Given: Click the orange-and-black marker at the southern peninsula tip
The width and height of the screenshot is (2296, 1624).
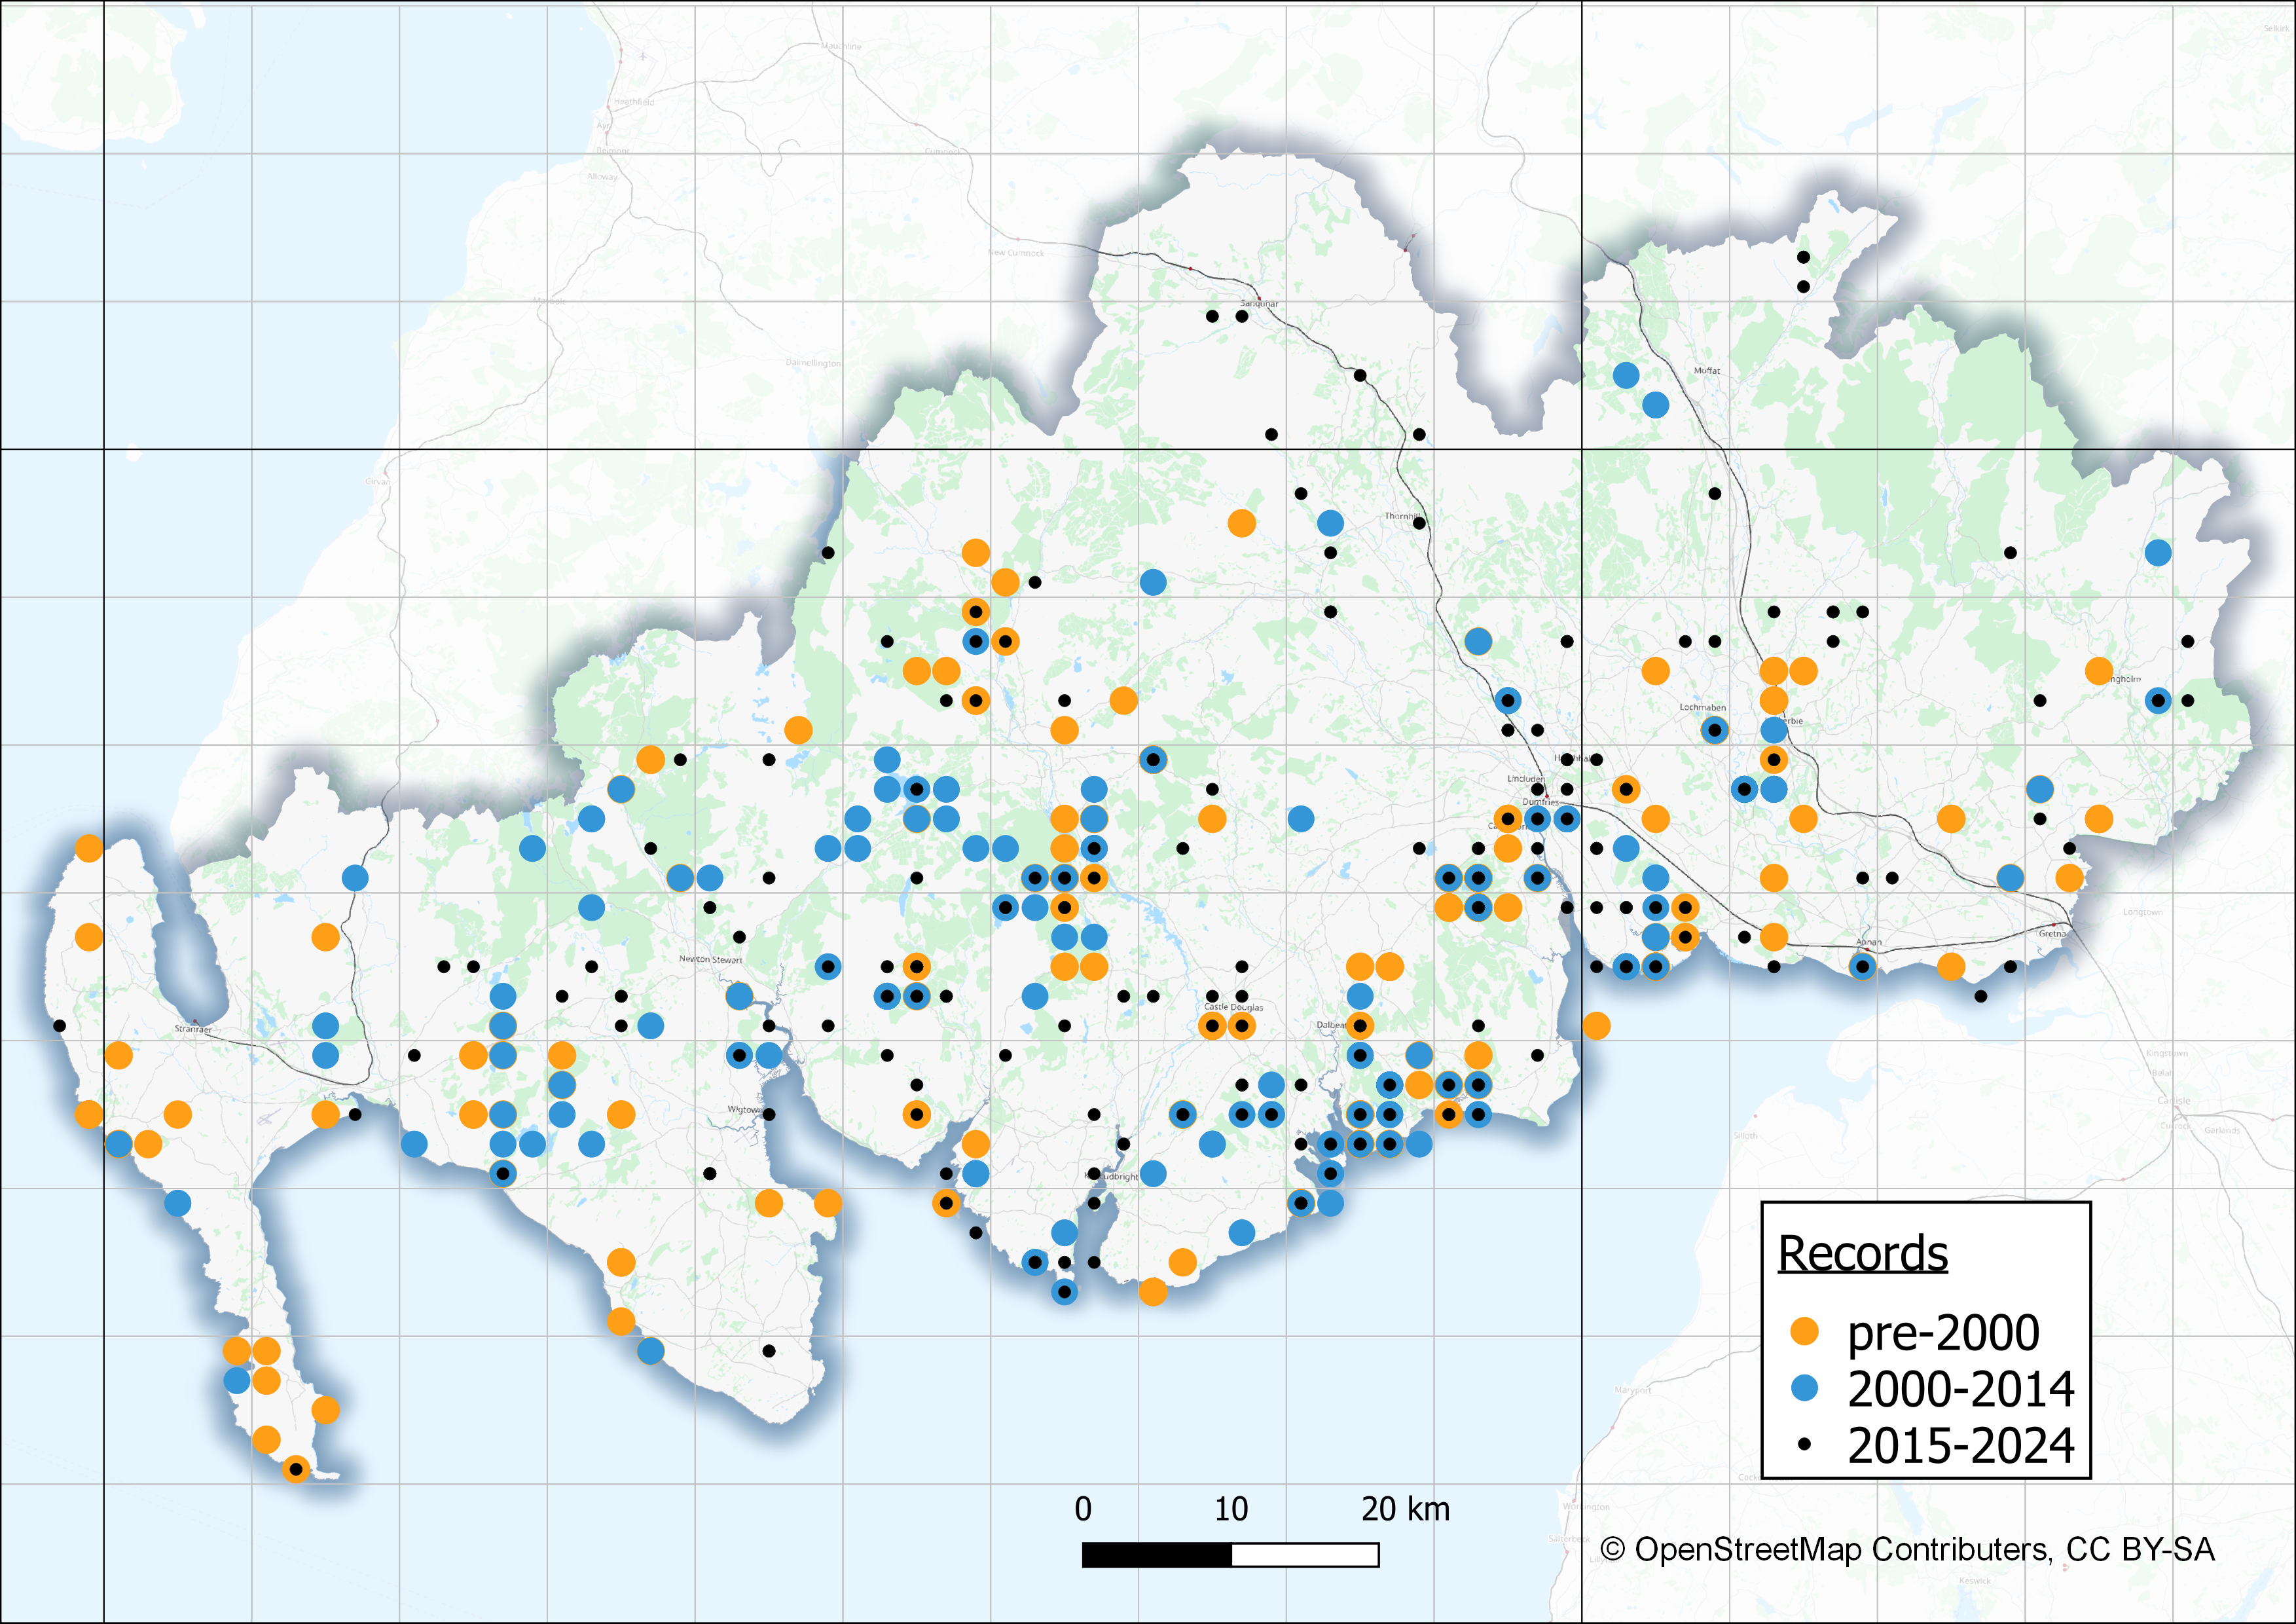Looking at the screenshot, I should [295, 1469].
